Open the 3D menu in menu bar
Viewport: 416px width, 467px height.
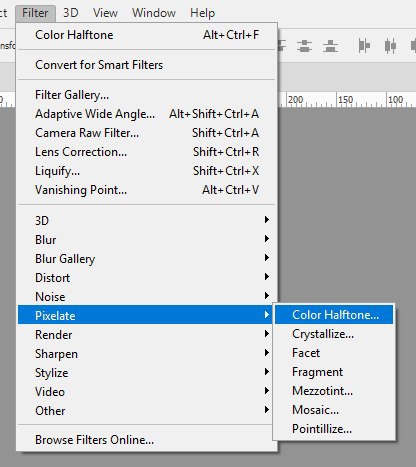[71, 13]
